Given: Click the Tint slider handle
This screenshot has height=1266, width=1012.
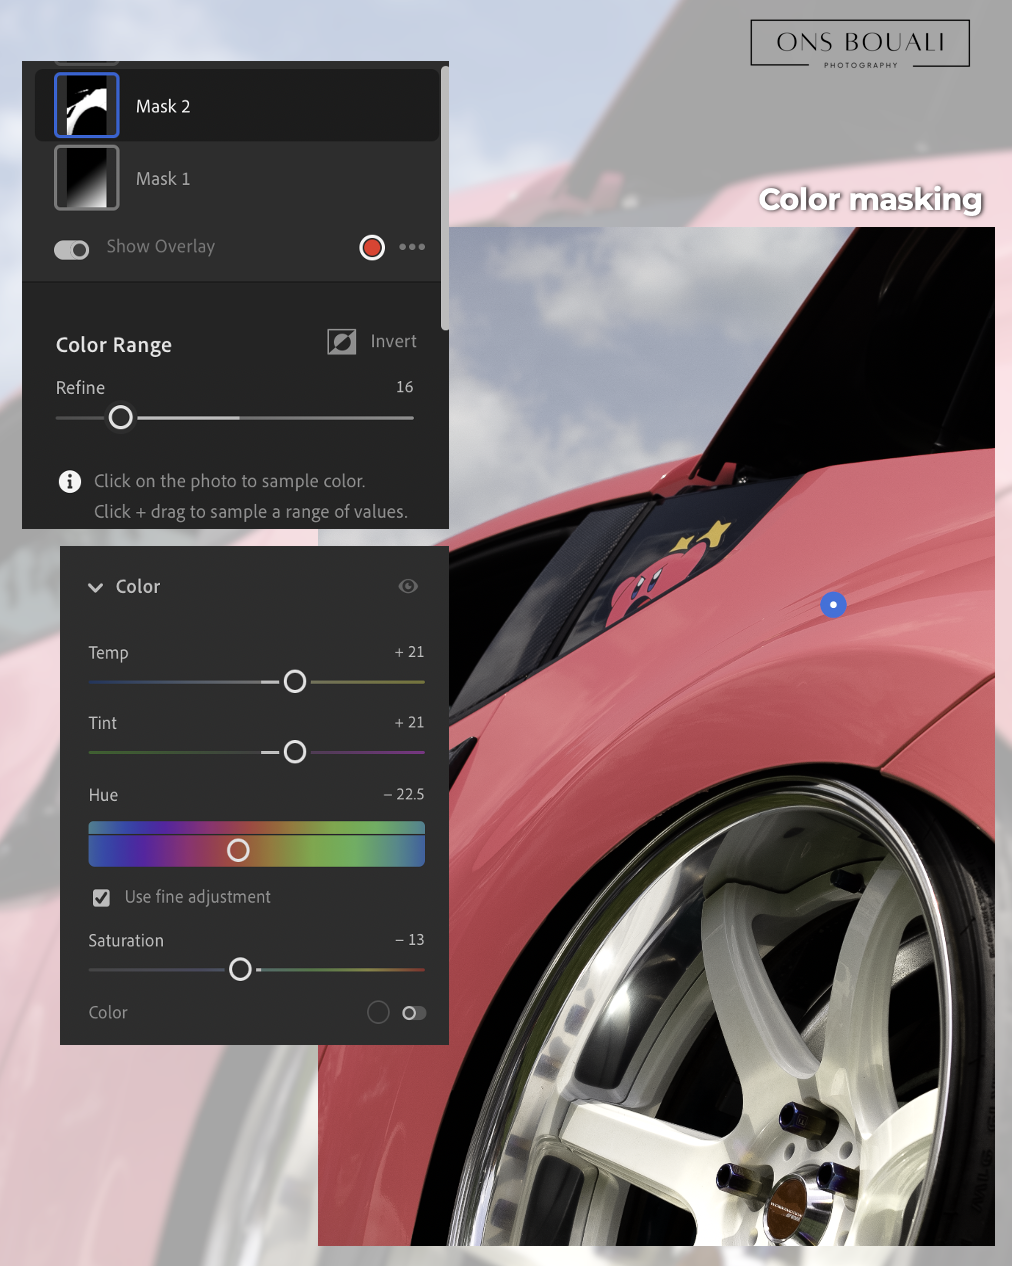Looking at the screenshot, I should coord(295,752).
